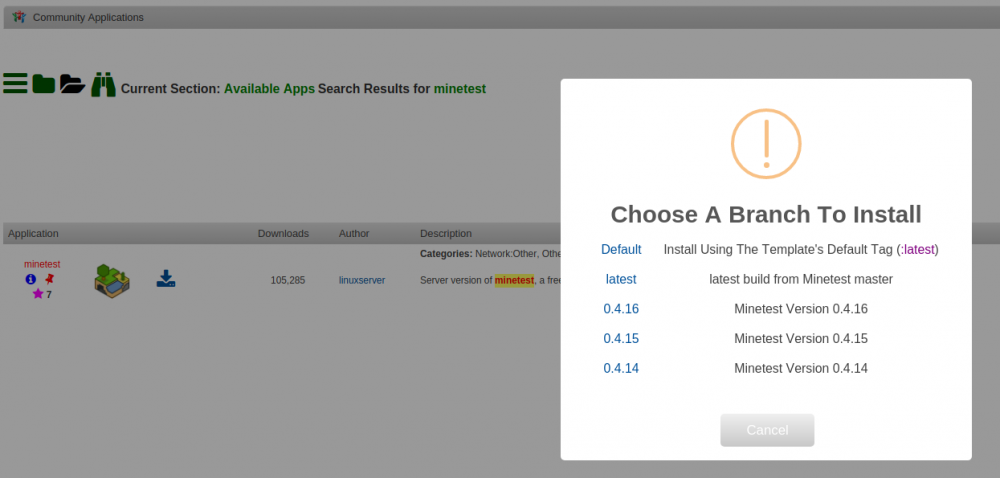
Task: Select the Default branch link
Action: pos(621,249)
